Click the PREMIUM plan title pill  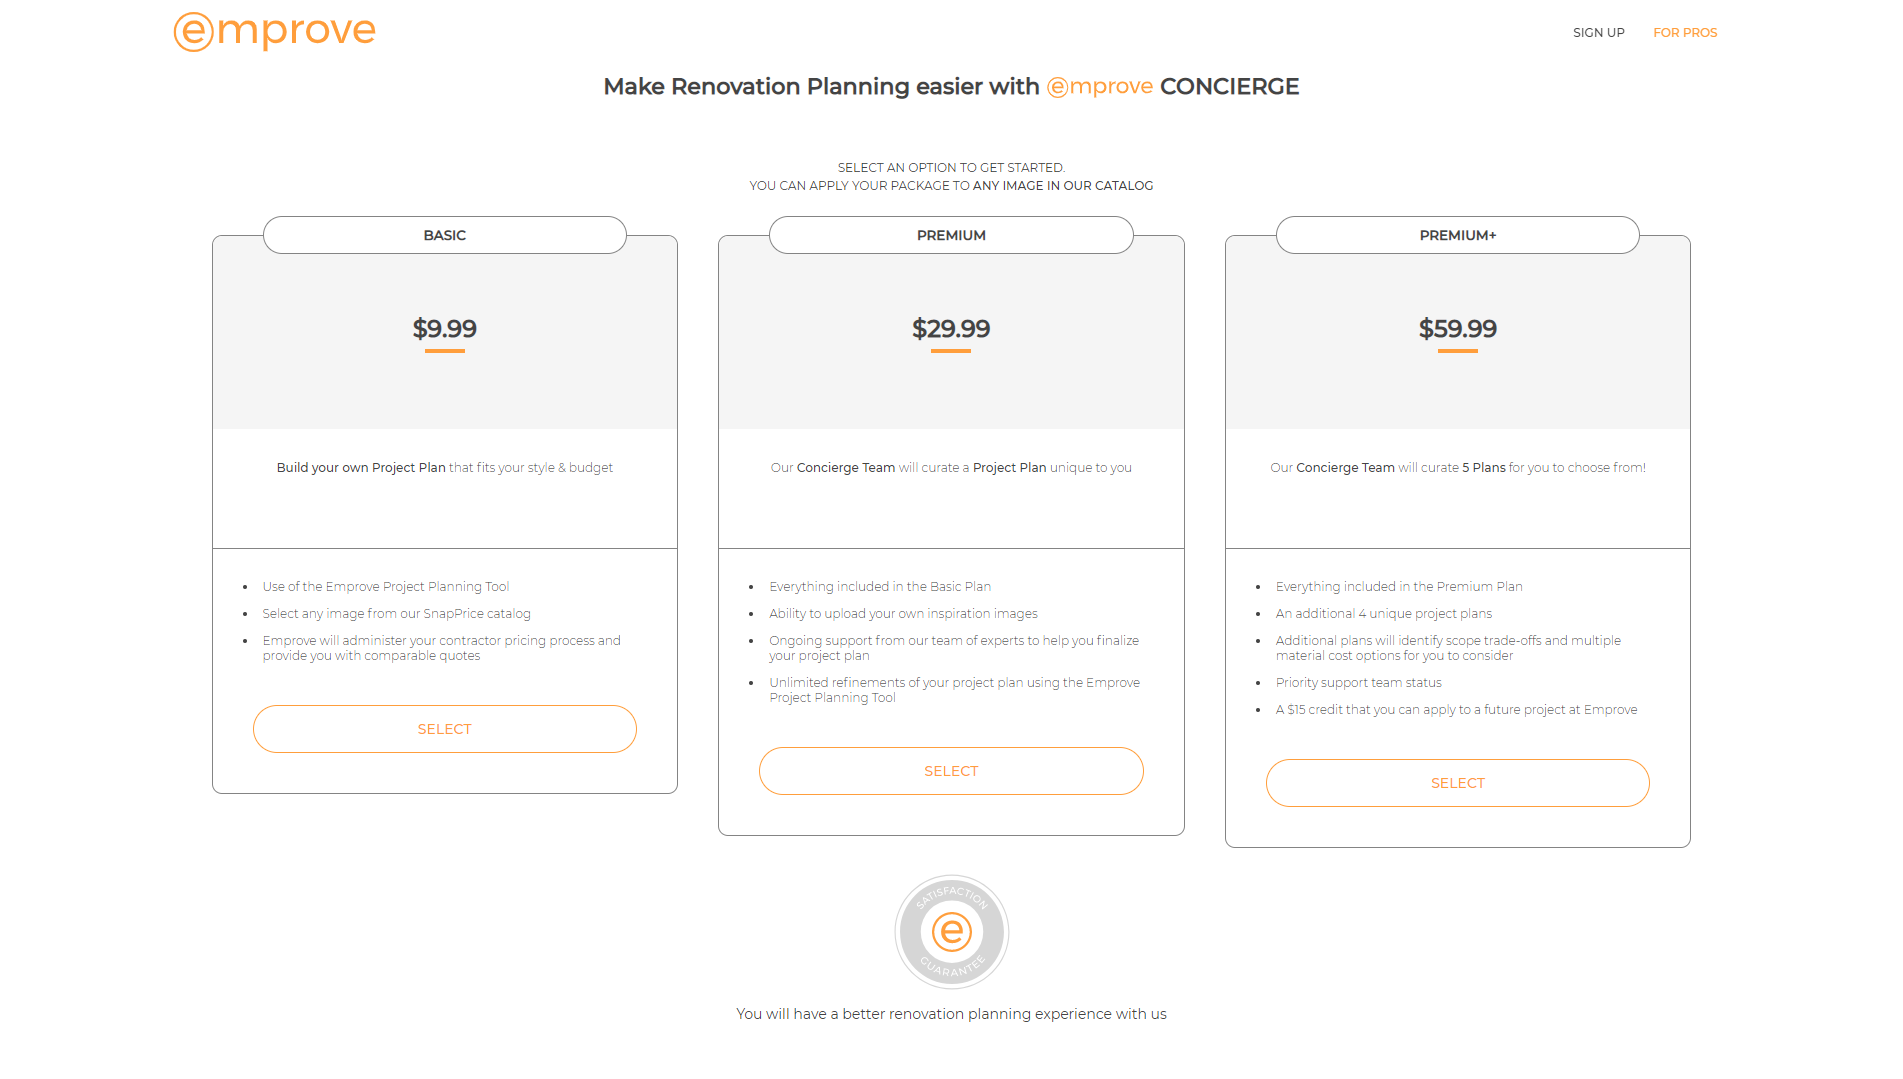[x=950, y=235]
